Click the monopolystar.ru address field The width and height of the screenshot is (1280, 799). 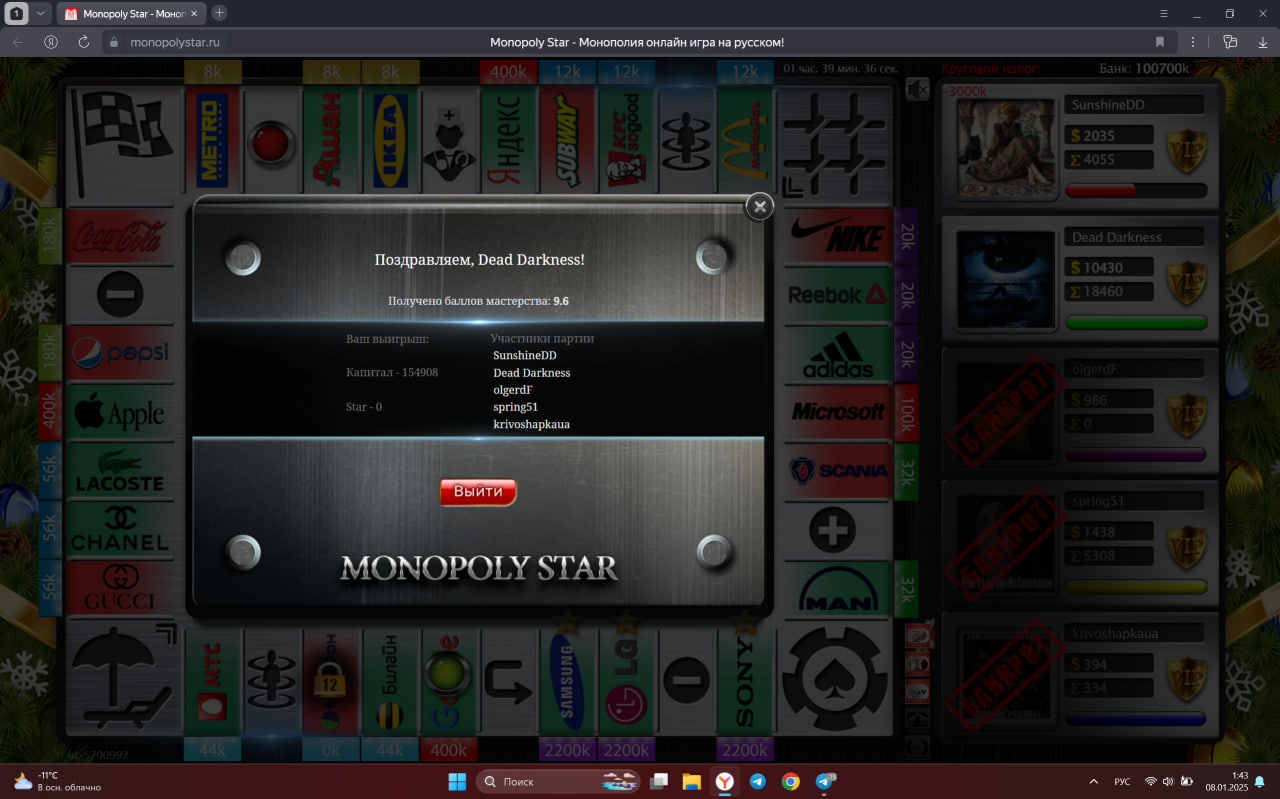coord(175,42)
